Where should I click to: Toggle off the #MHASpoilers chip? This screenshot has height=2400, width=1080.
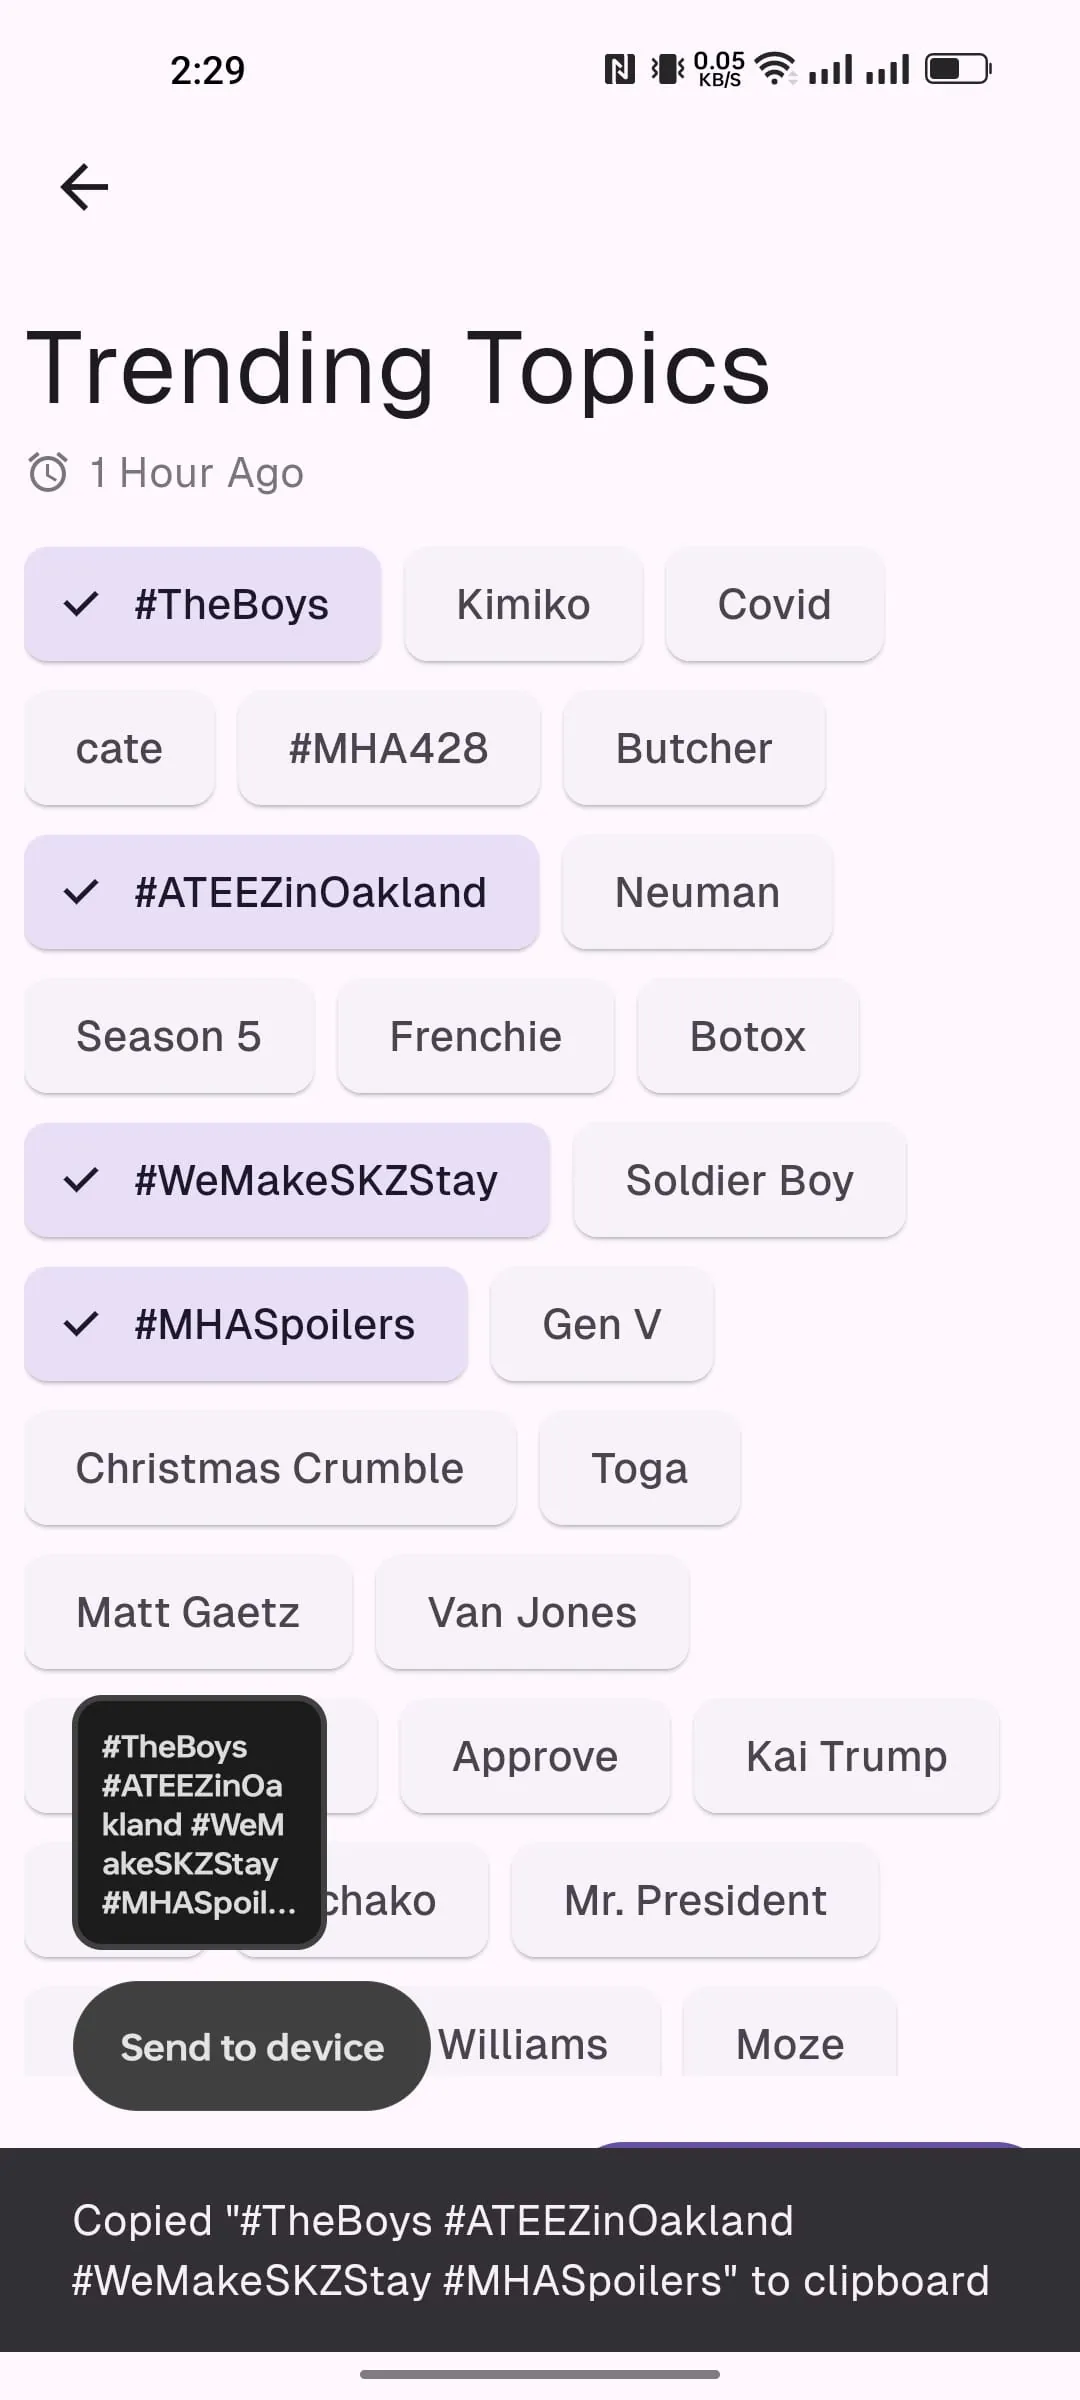(246, 1324)
